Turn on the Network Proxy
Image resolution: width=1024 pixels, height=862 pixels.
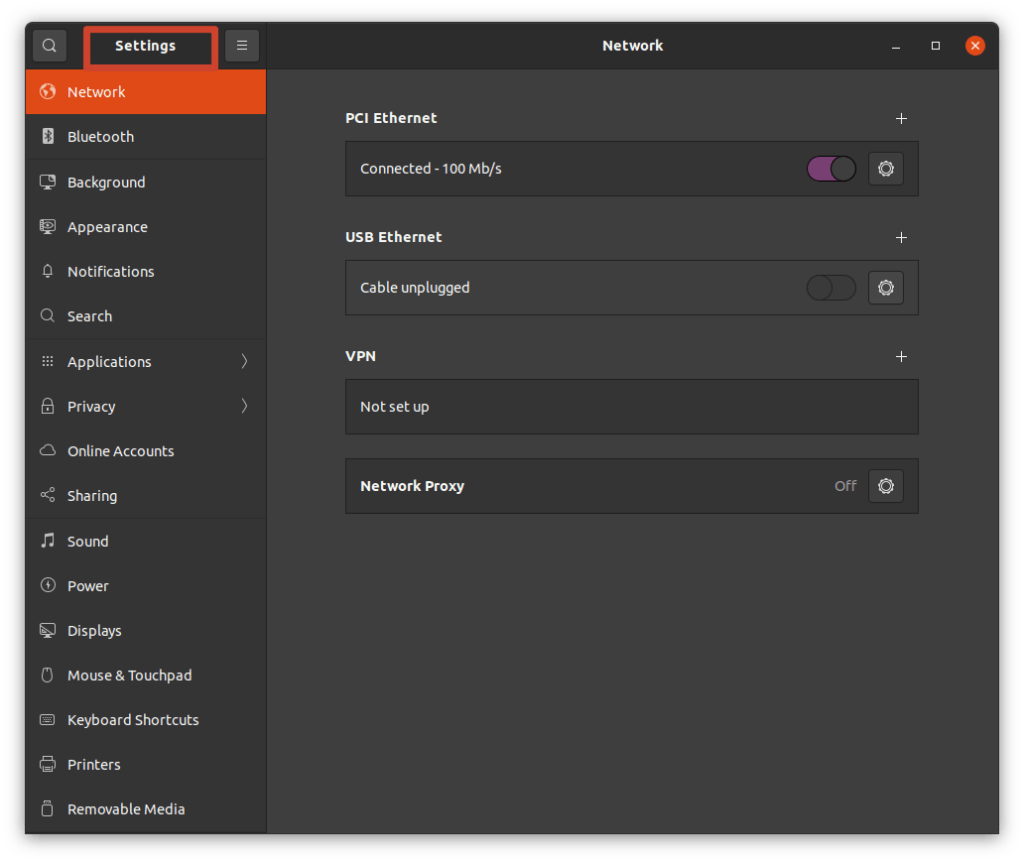[x=885, y=486]
